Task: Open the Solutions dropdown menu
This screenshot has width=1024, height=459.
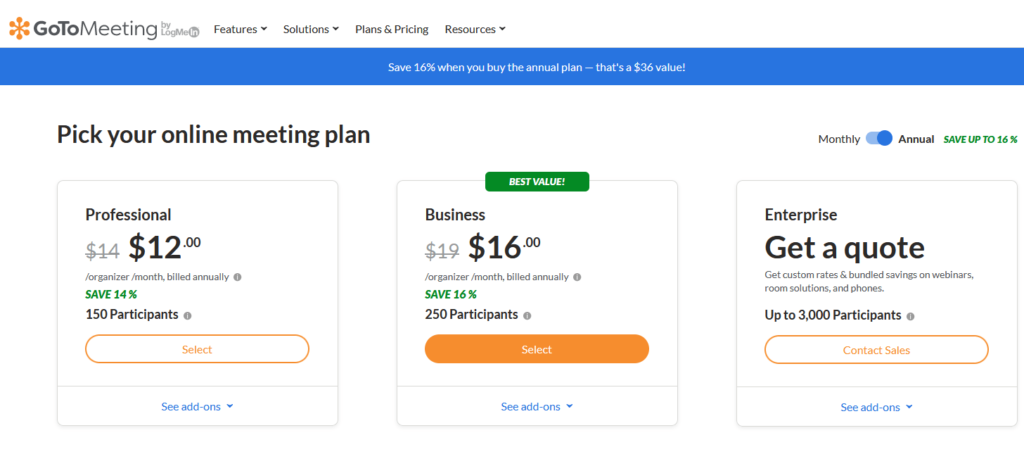Action: pos(311,29)
